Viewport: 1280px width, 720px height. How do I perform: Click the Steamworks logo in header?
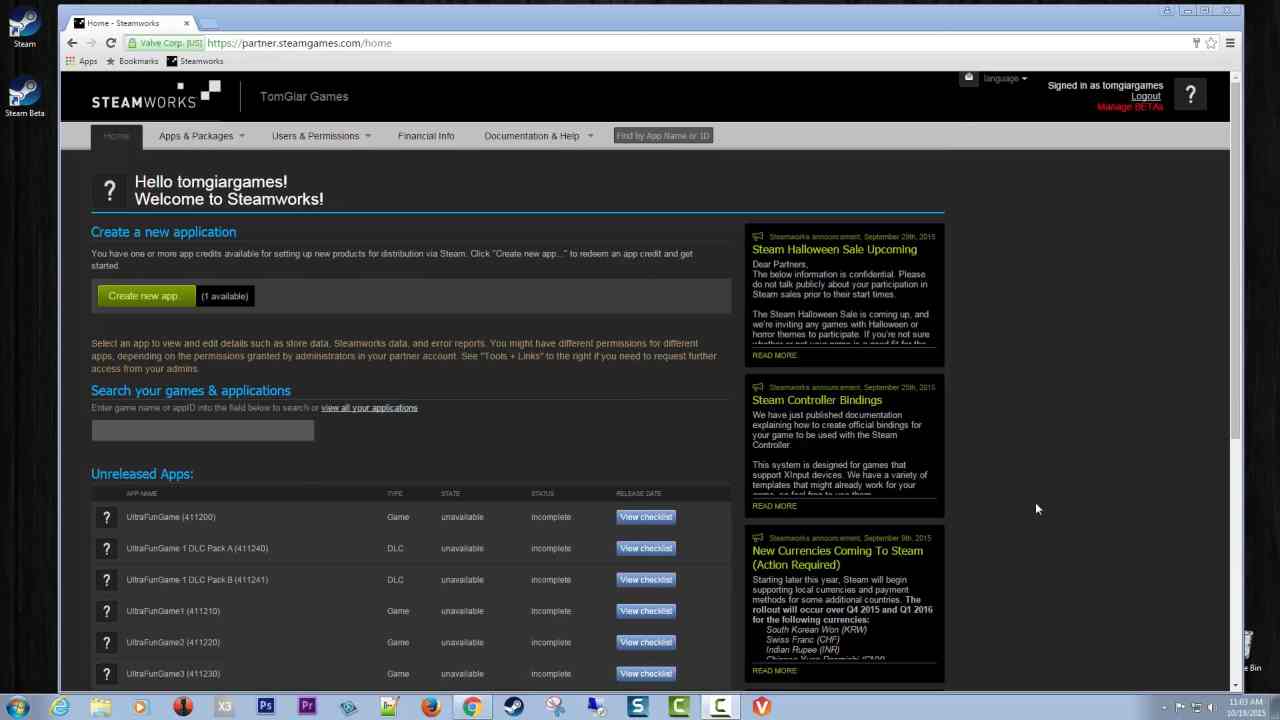(x=155, y=96)
